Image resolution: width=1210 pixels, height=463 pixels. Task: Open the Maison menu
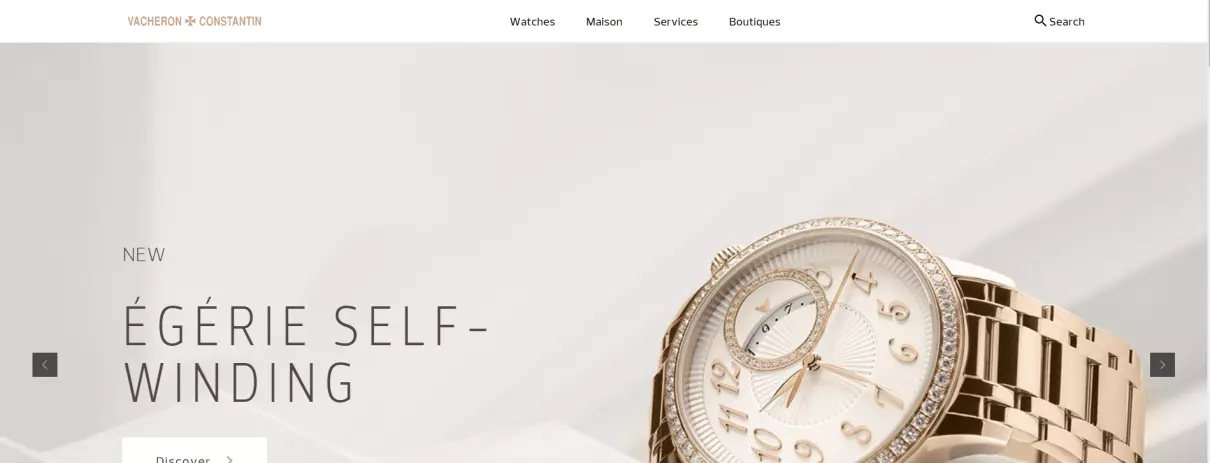[x=604, y=21]
